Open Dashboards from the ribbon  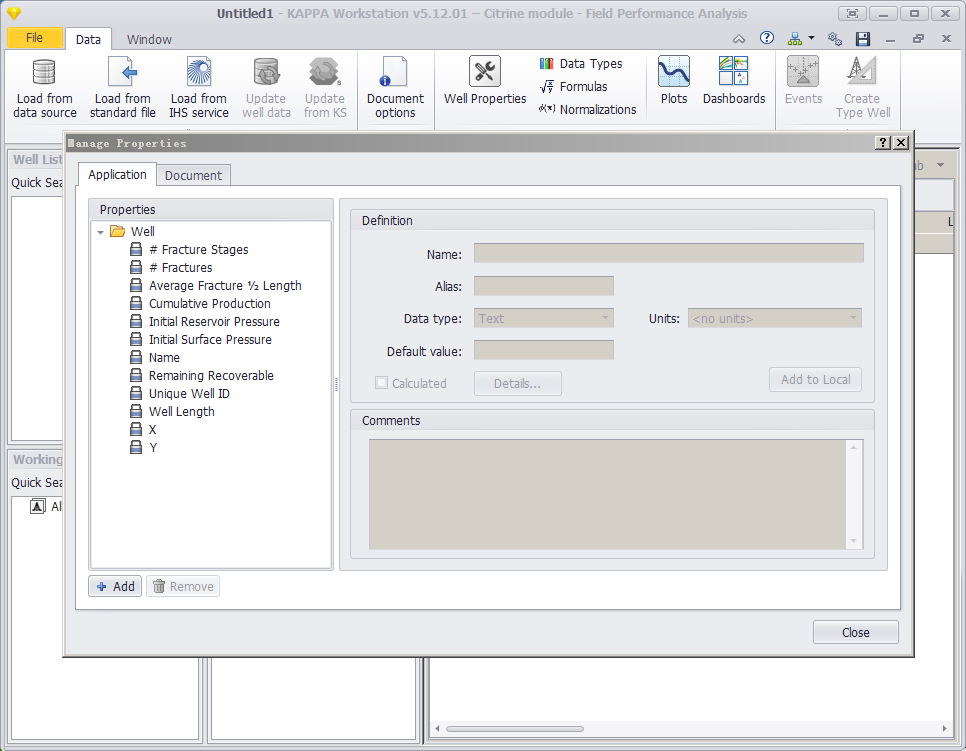(x=734, y=81)
